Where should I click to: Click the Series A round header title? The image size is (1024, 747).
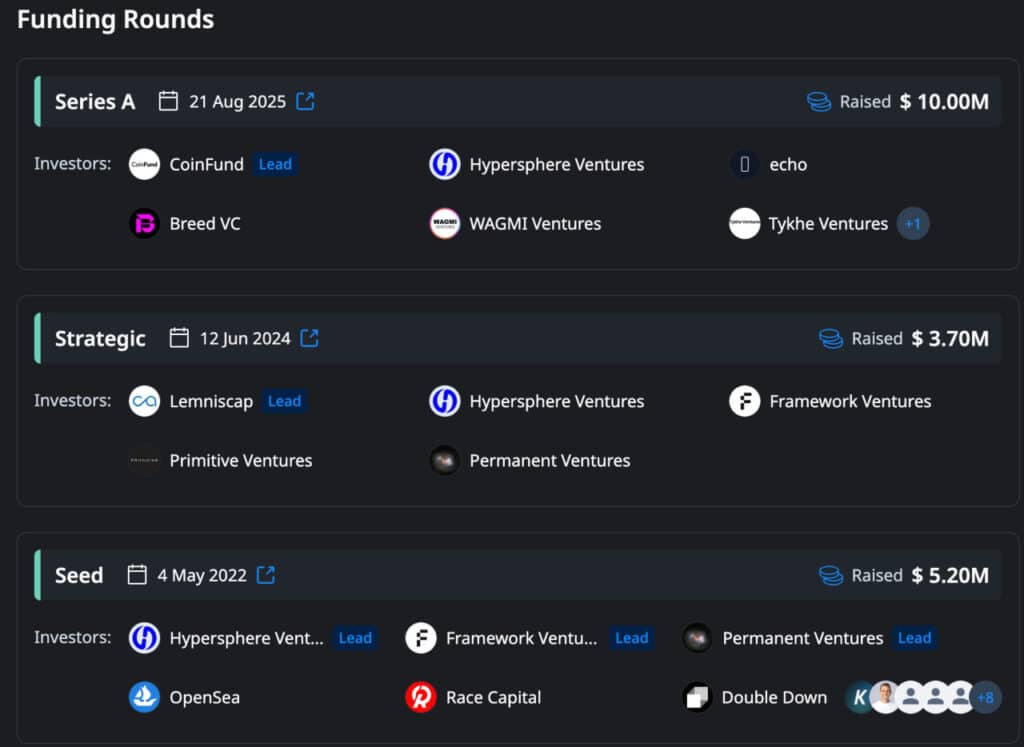95,101
